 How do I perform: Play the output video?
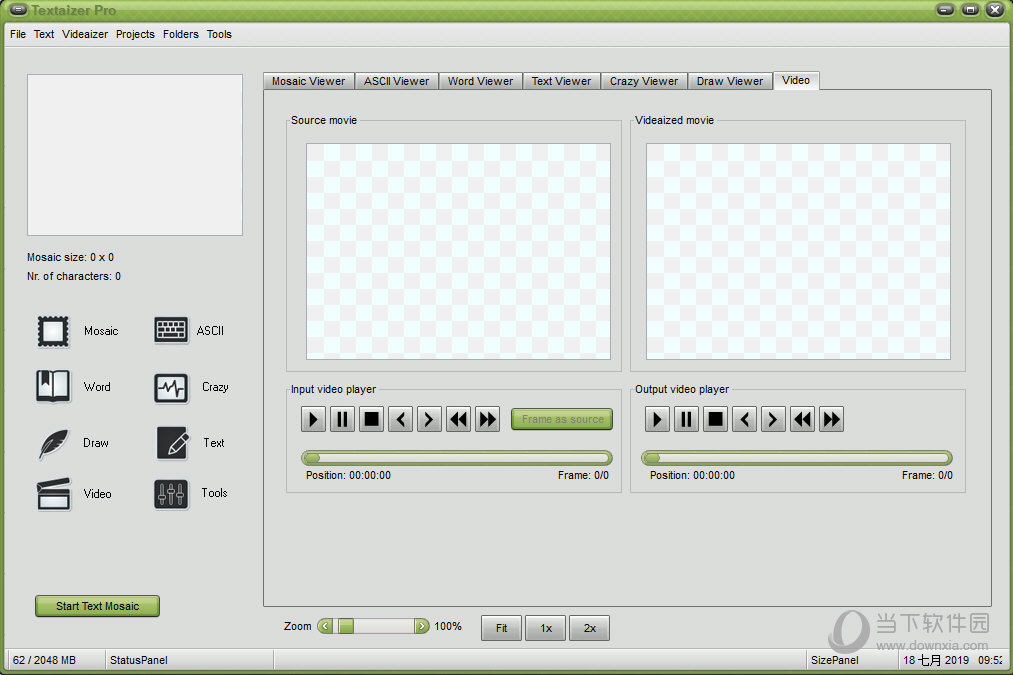pos(657,420)
